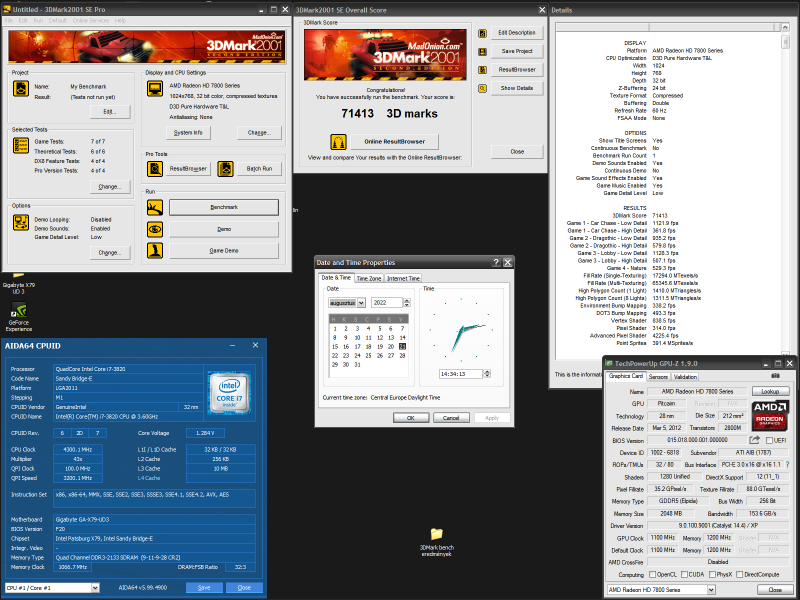Screen dimensions: 800x600
Task: Click the Game Demo button
Action: [x=224, y=251]
